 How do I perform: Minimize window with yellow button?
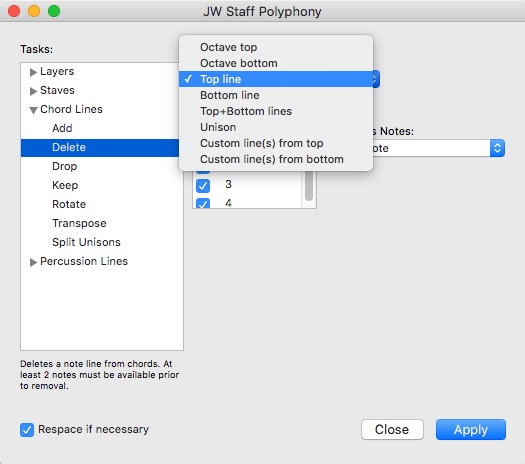click(x=34, y=11)
